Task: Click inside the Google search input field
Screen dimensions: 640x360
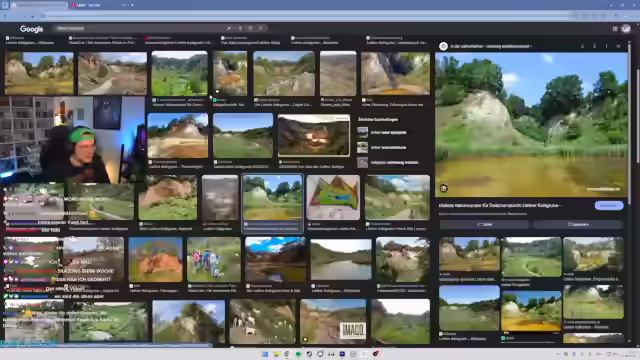Action: (139, 28)
